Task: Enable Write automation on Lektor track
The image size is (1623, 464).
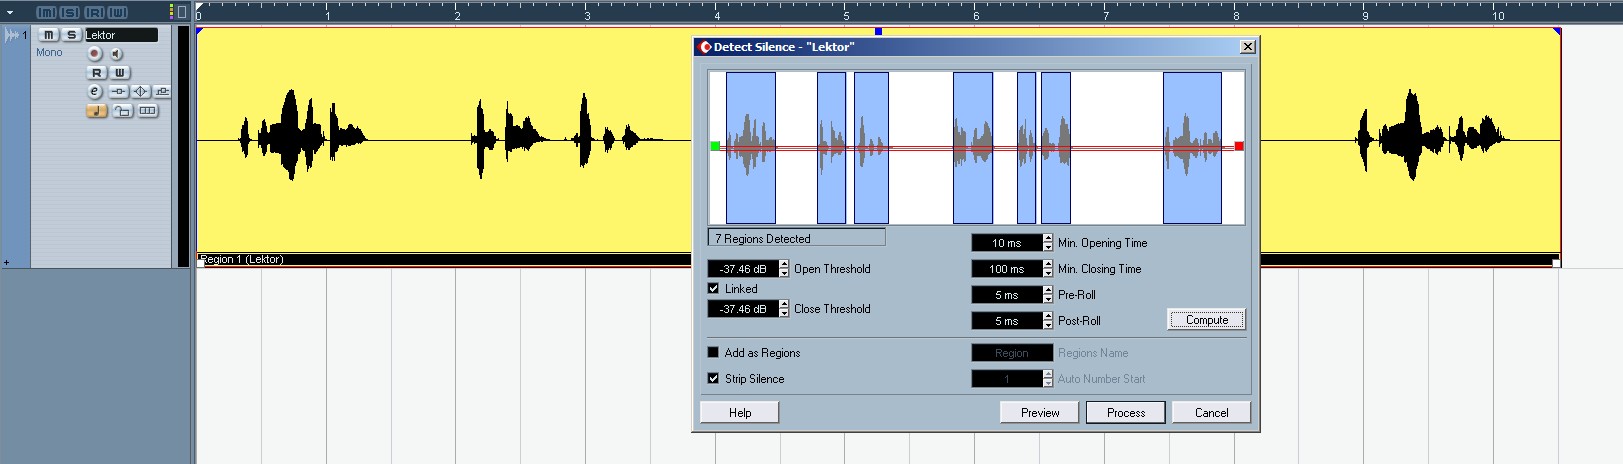Action: [x=119, y=73]
